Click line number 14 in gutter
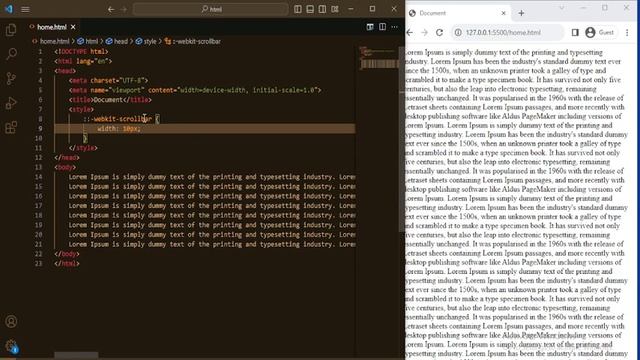The height and width of the screenshot is (360, 640). pos(38,177)
